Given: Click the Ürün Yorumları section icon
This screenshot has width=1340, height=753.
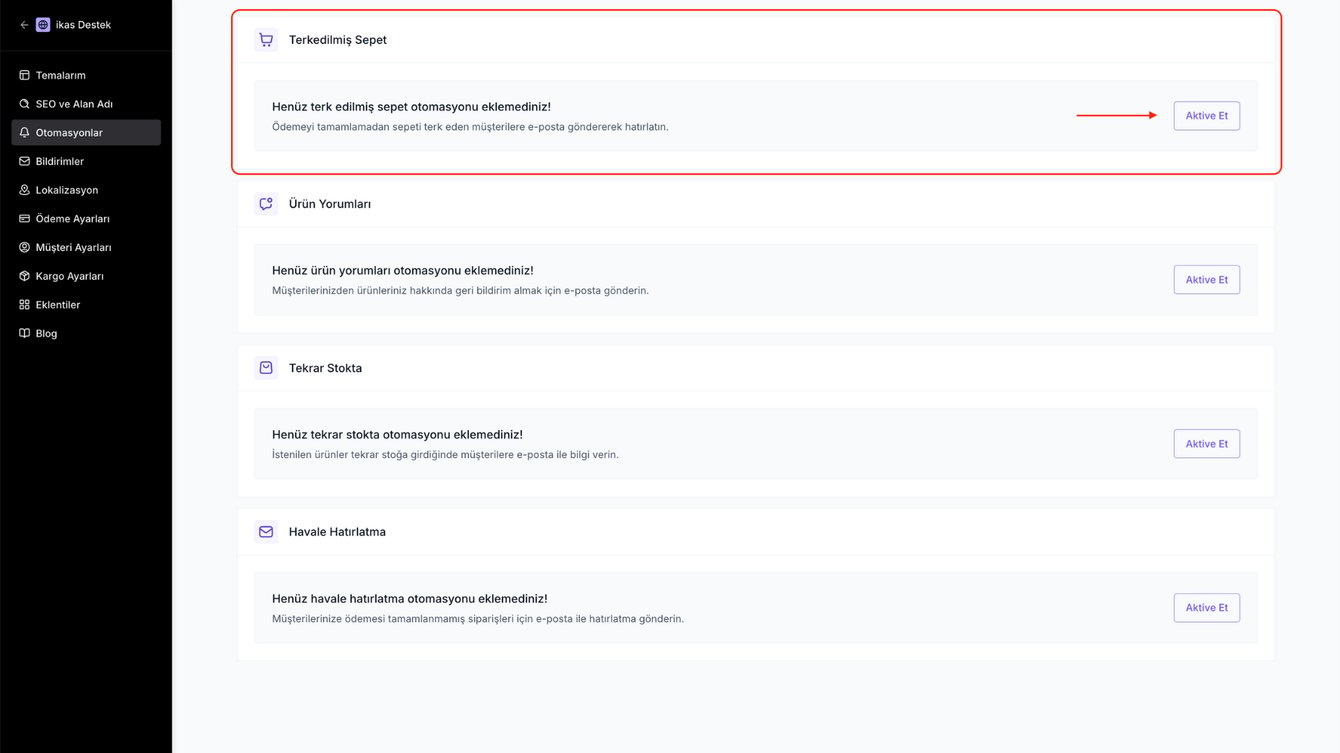Looking at the screenshot, I should [x=266, y=204].
